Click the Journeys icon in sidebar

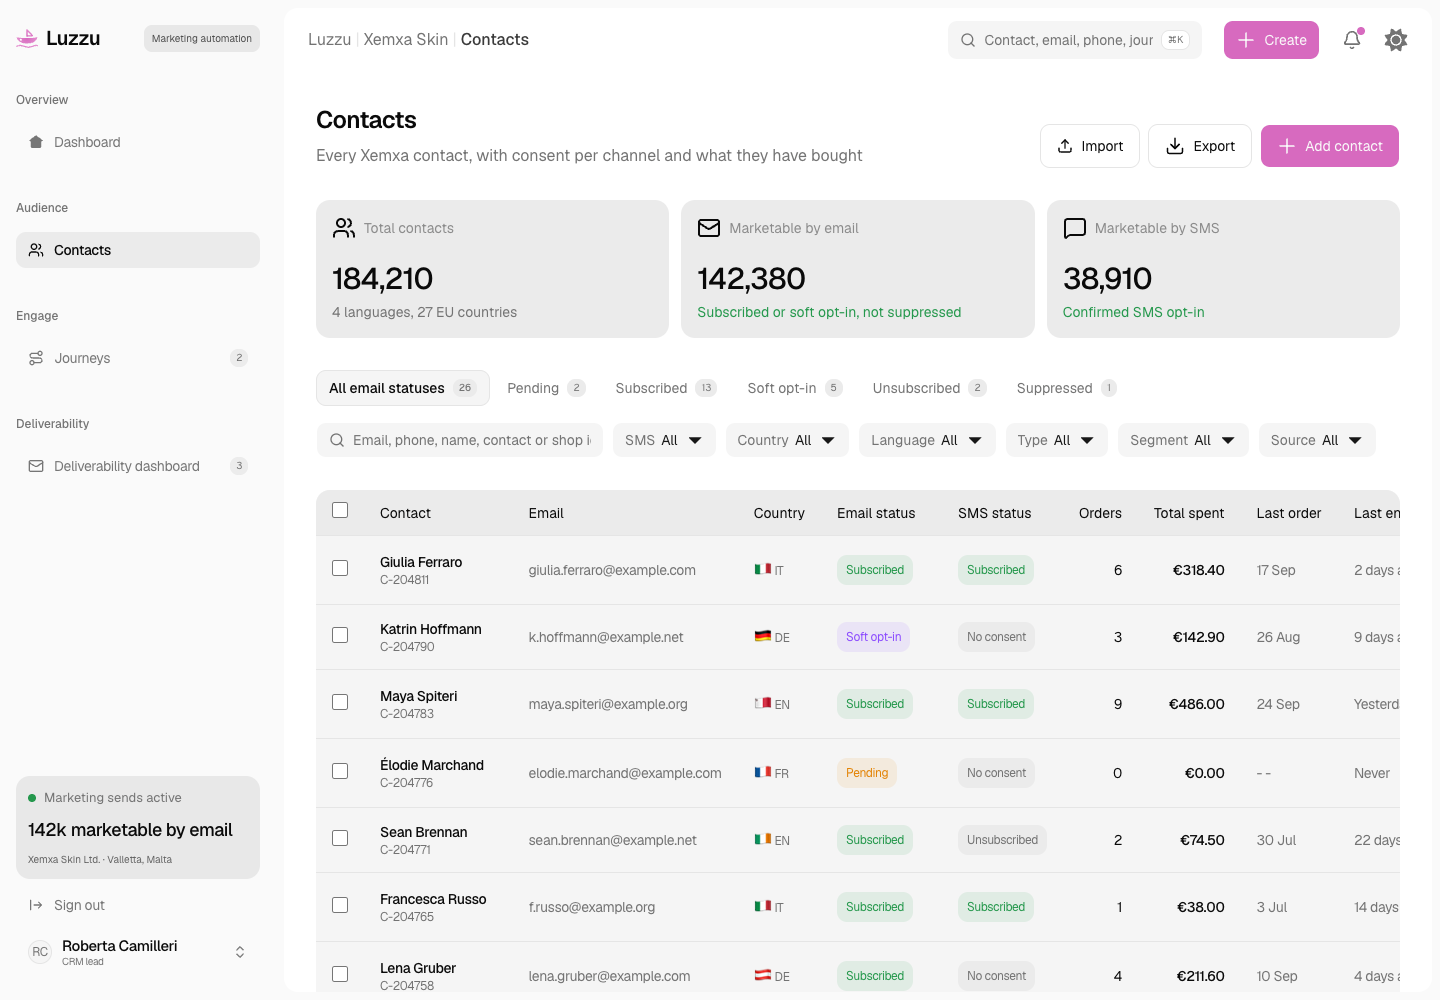(36, 358)
